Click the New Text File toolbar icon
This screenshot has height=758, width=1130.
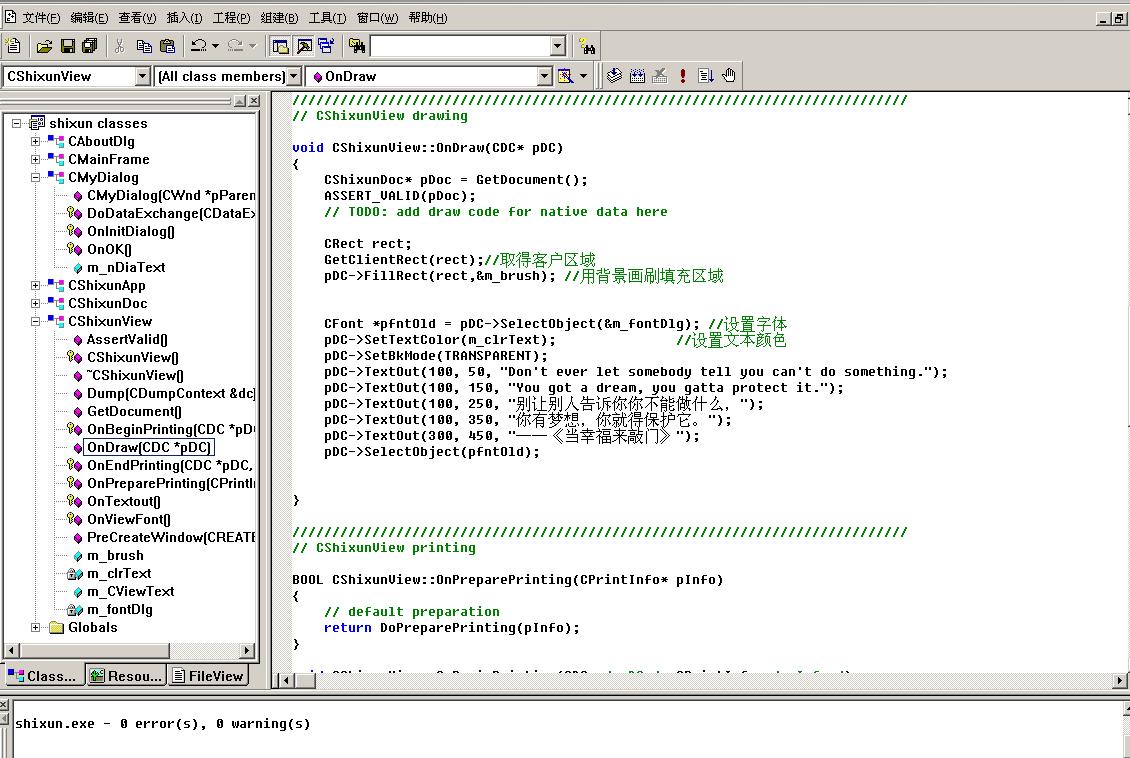coord(13,46)
